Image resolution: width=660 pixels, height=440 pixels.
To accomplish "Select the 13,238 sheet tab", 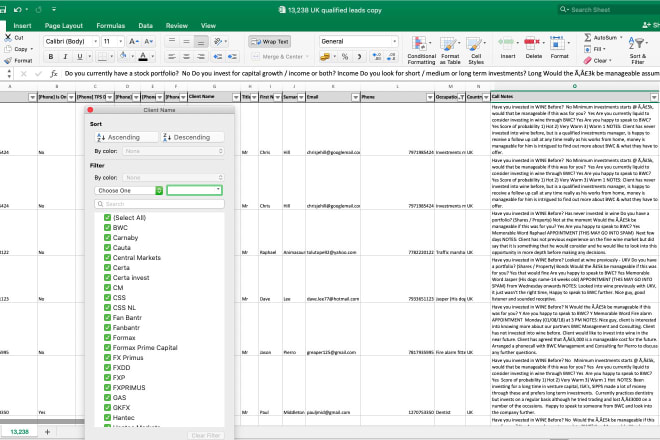I will click(19, 432).
